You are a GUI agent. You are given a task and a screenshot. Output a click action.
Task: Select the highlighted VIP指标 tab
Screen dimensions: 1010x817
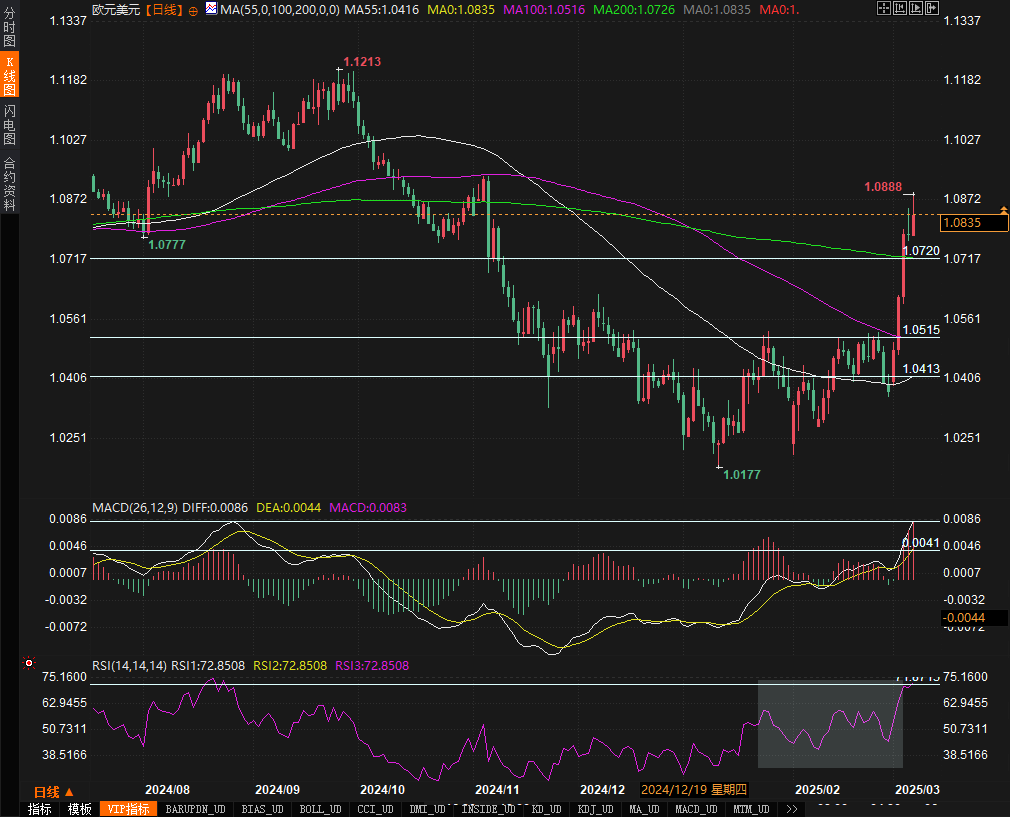[129, 809]
